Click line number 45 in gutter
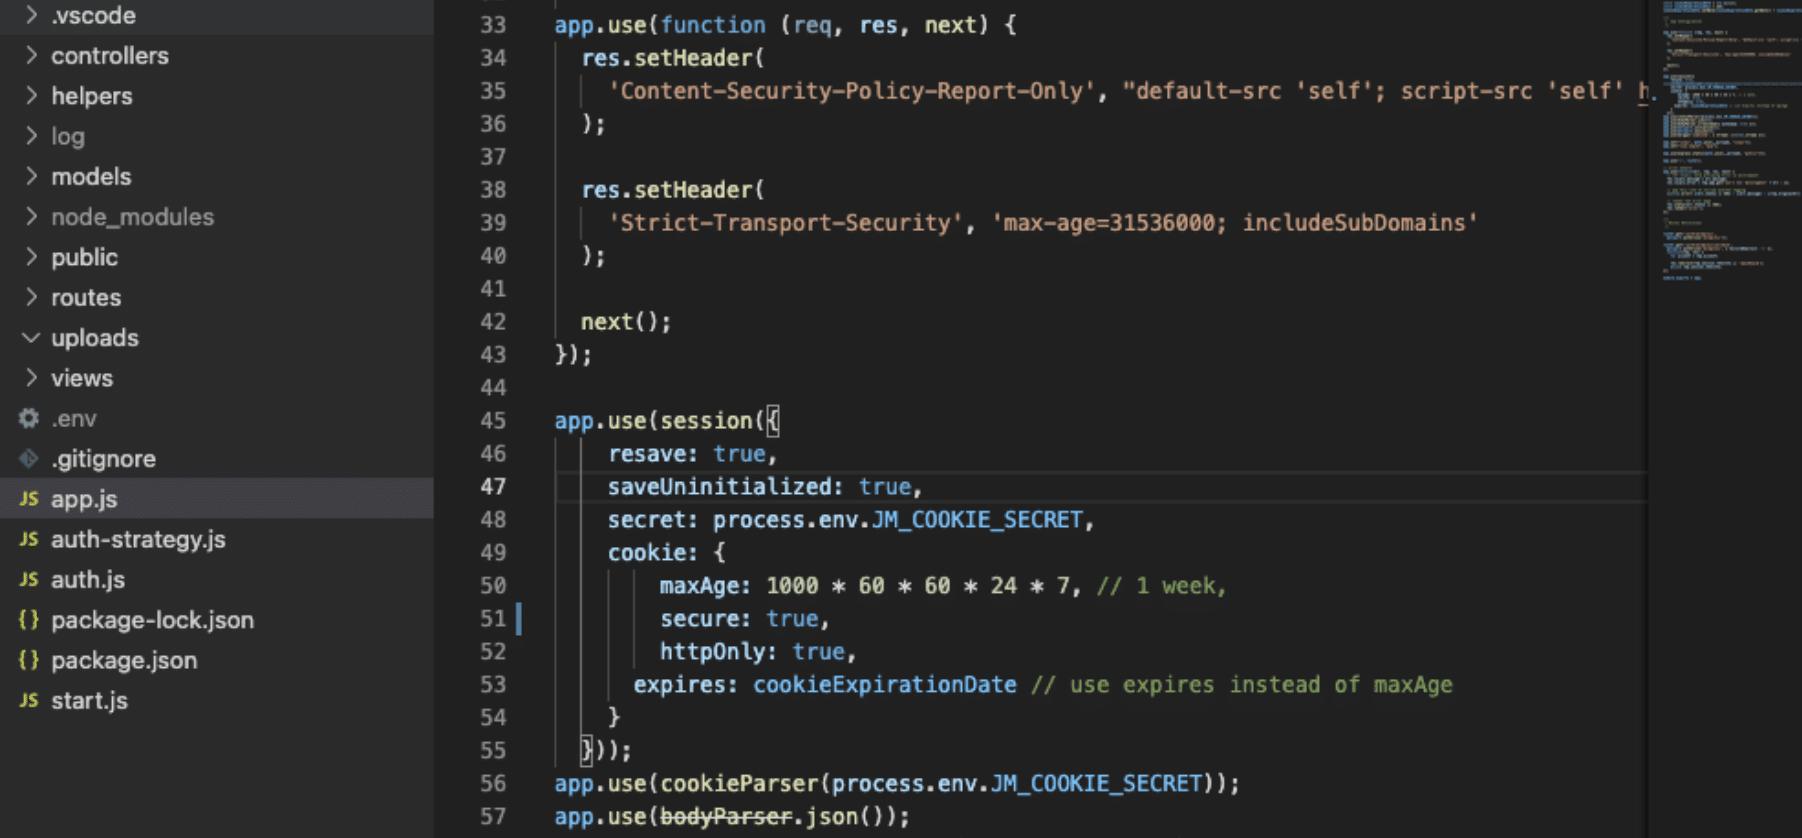 [493, 420]
